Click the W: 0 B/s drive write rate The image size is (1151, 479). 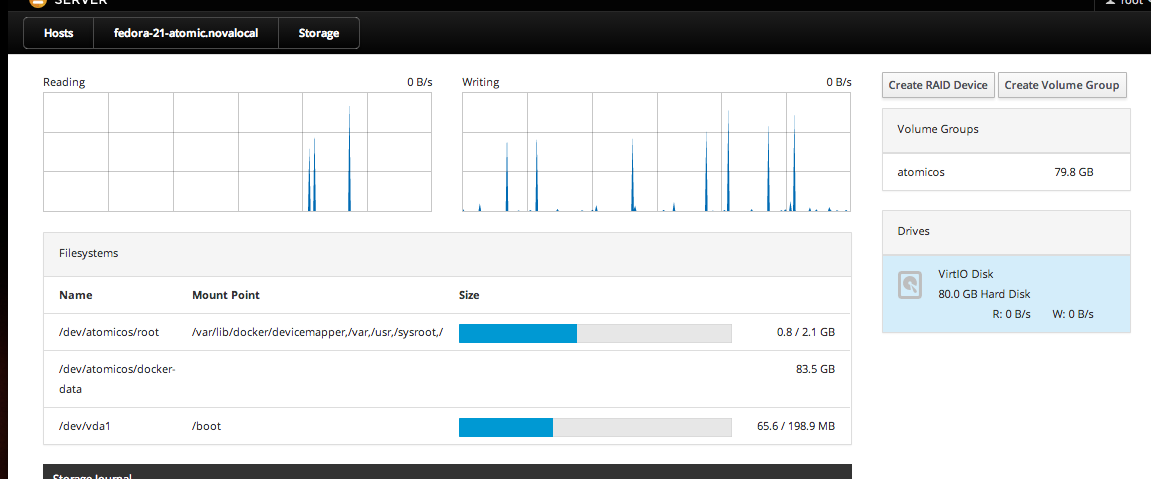(1072, 314)
